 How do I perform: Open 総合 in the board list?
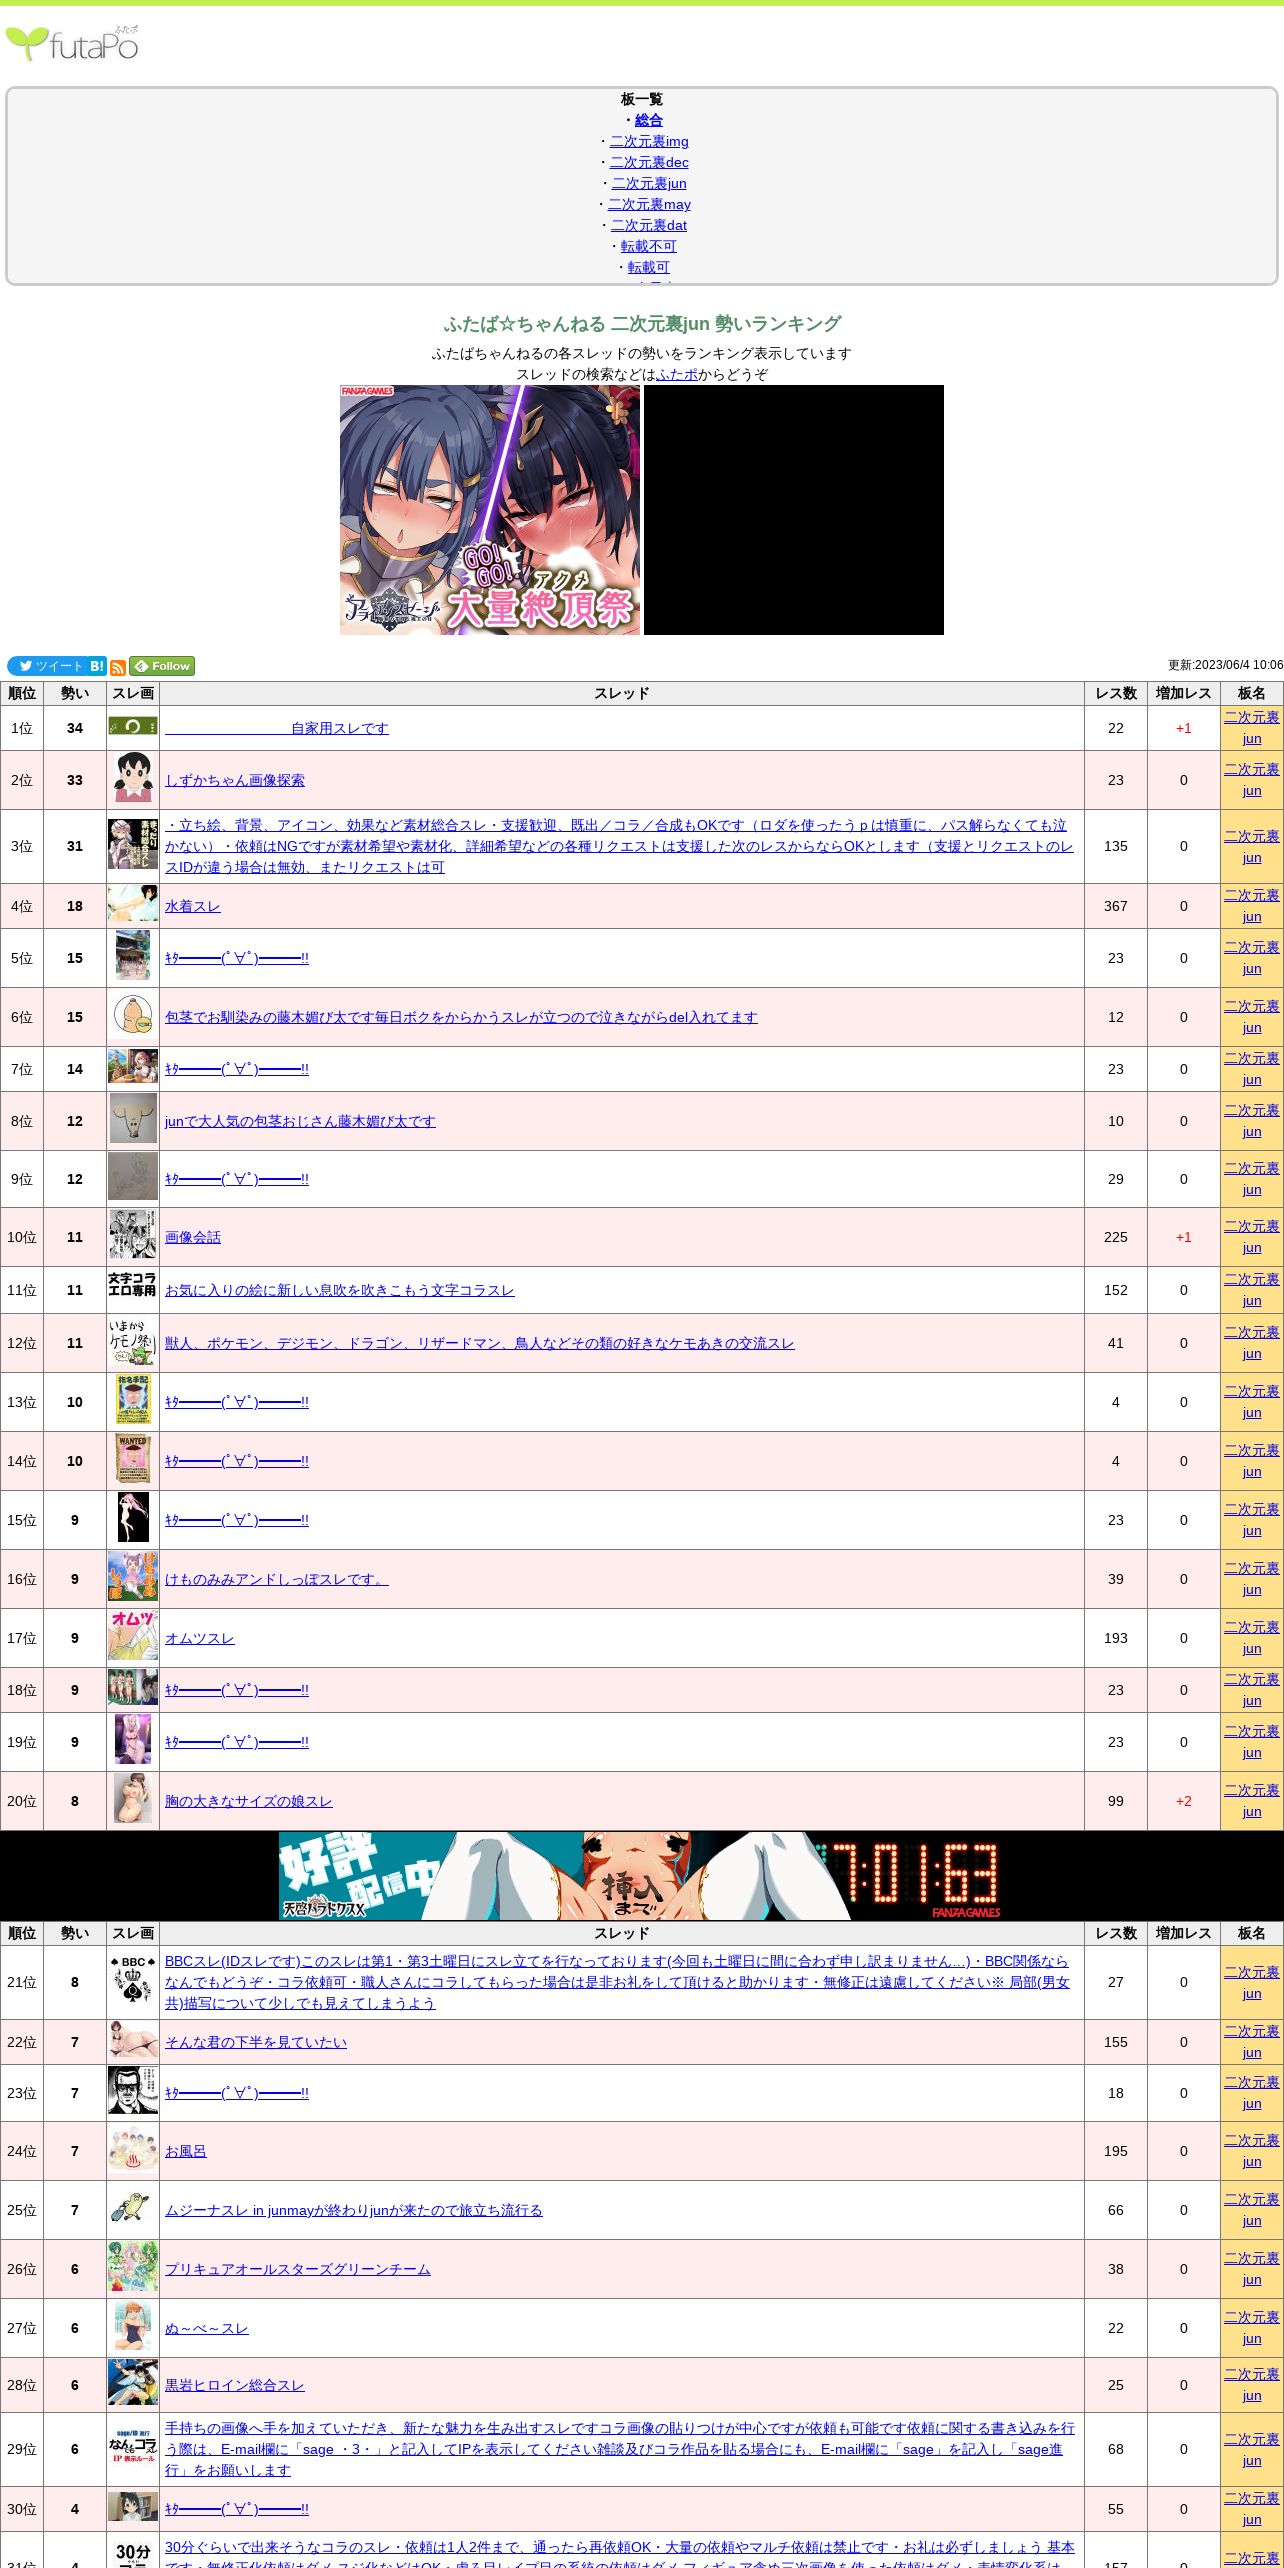tap(649, 120)
